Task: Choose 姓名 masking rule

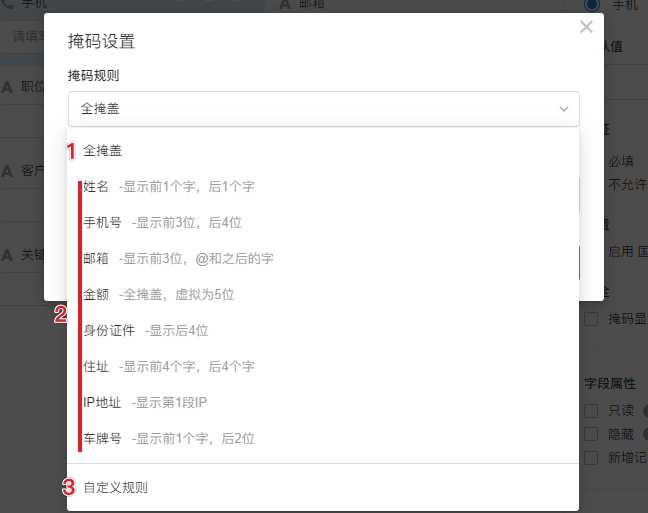Action: click(x=323, y=186)
